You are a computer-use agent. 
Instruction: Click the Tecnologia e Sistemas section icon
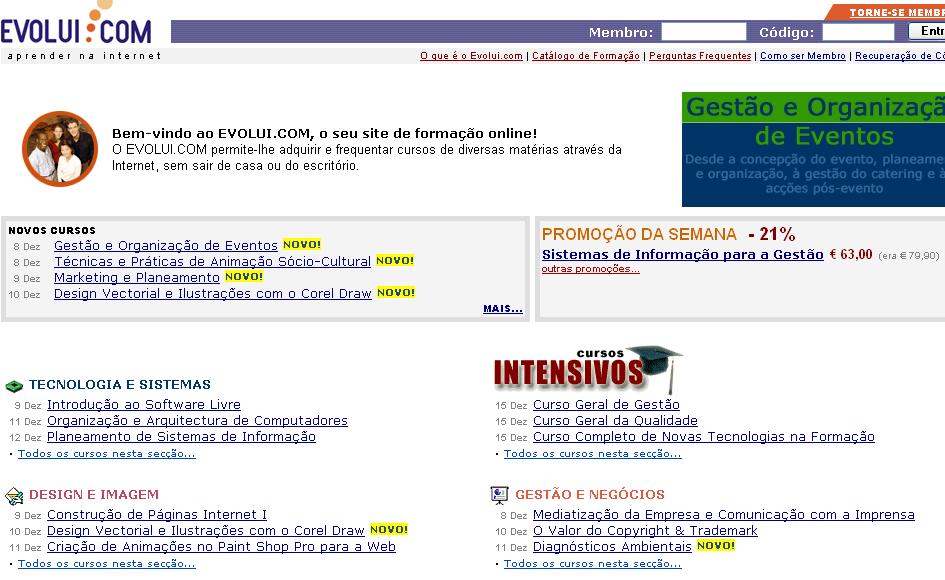14,385
